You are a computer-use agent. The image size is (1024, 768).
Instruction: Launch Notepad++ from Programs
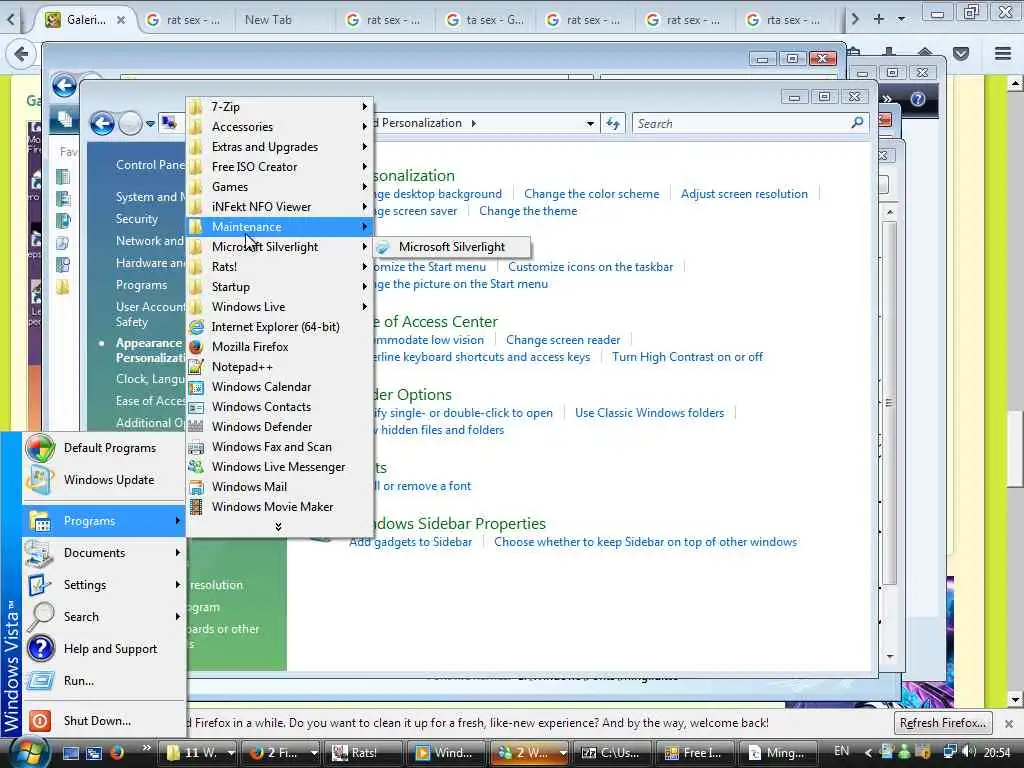pos(280,367)
